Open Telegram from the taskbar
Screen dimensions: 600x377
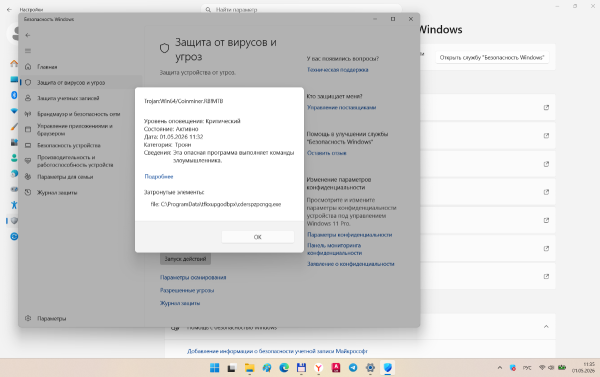point(353,368)
